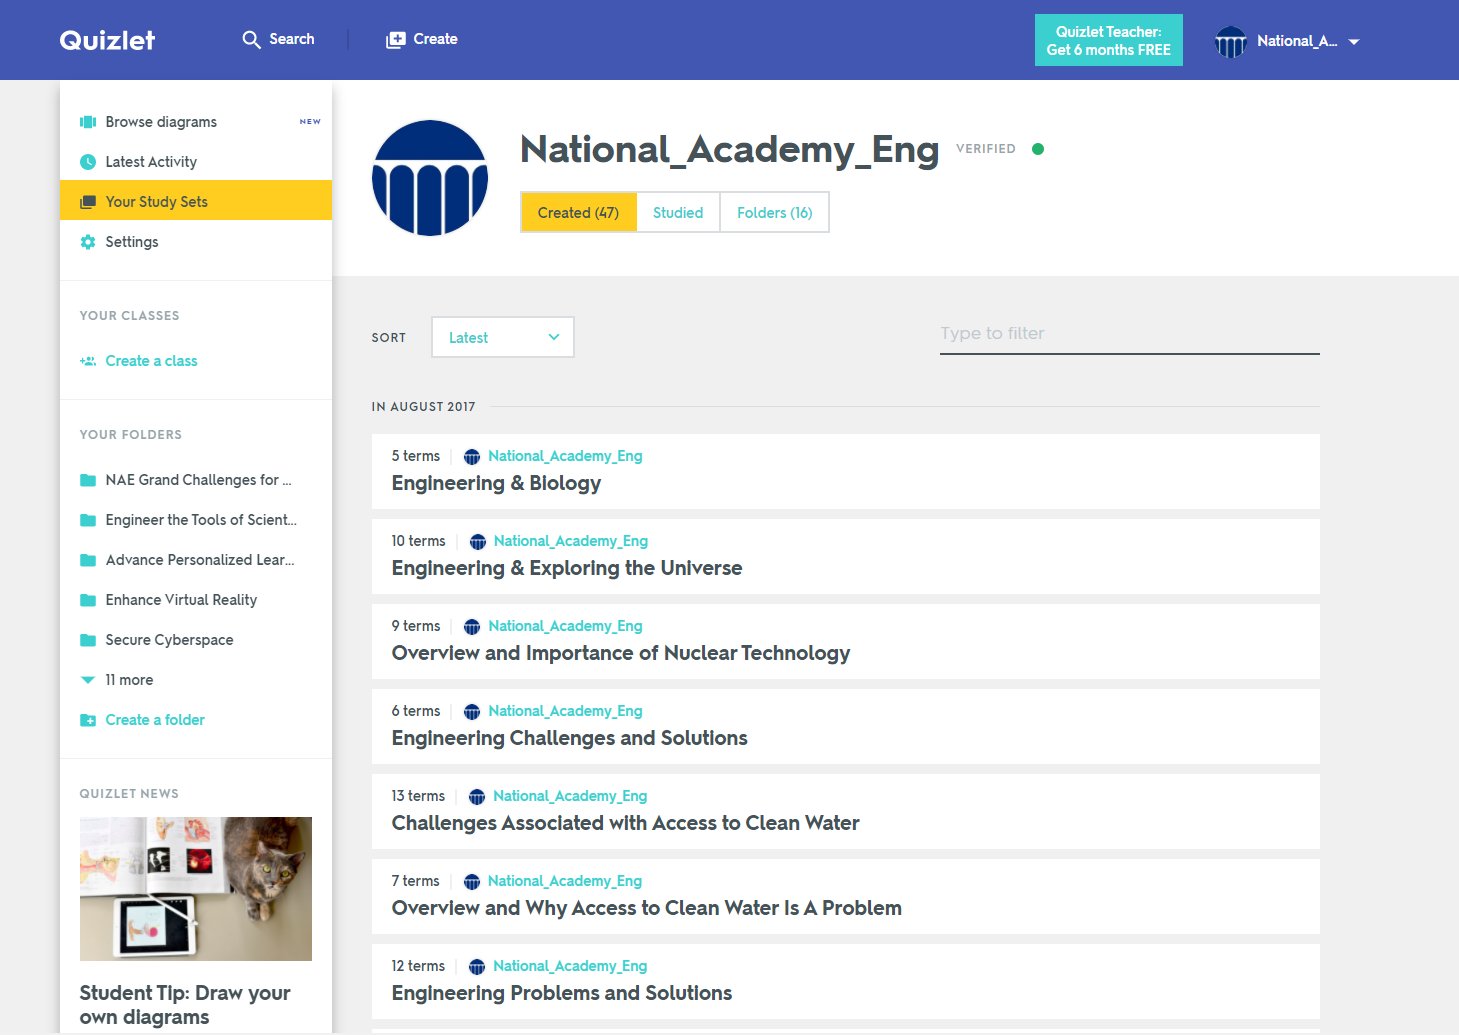Click author avatar on Exploring the Universe set
1459x1035 pixels.
tap(478, 542)
